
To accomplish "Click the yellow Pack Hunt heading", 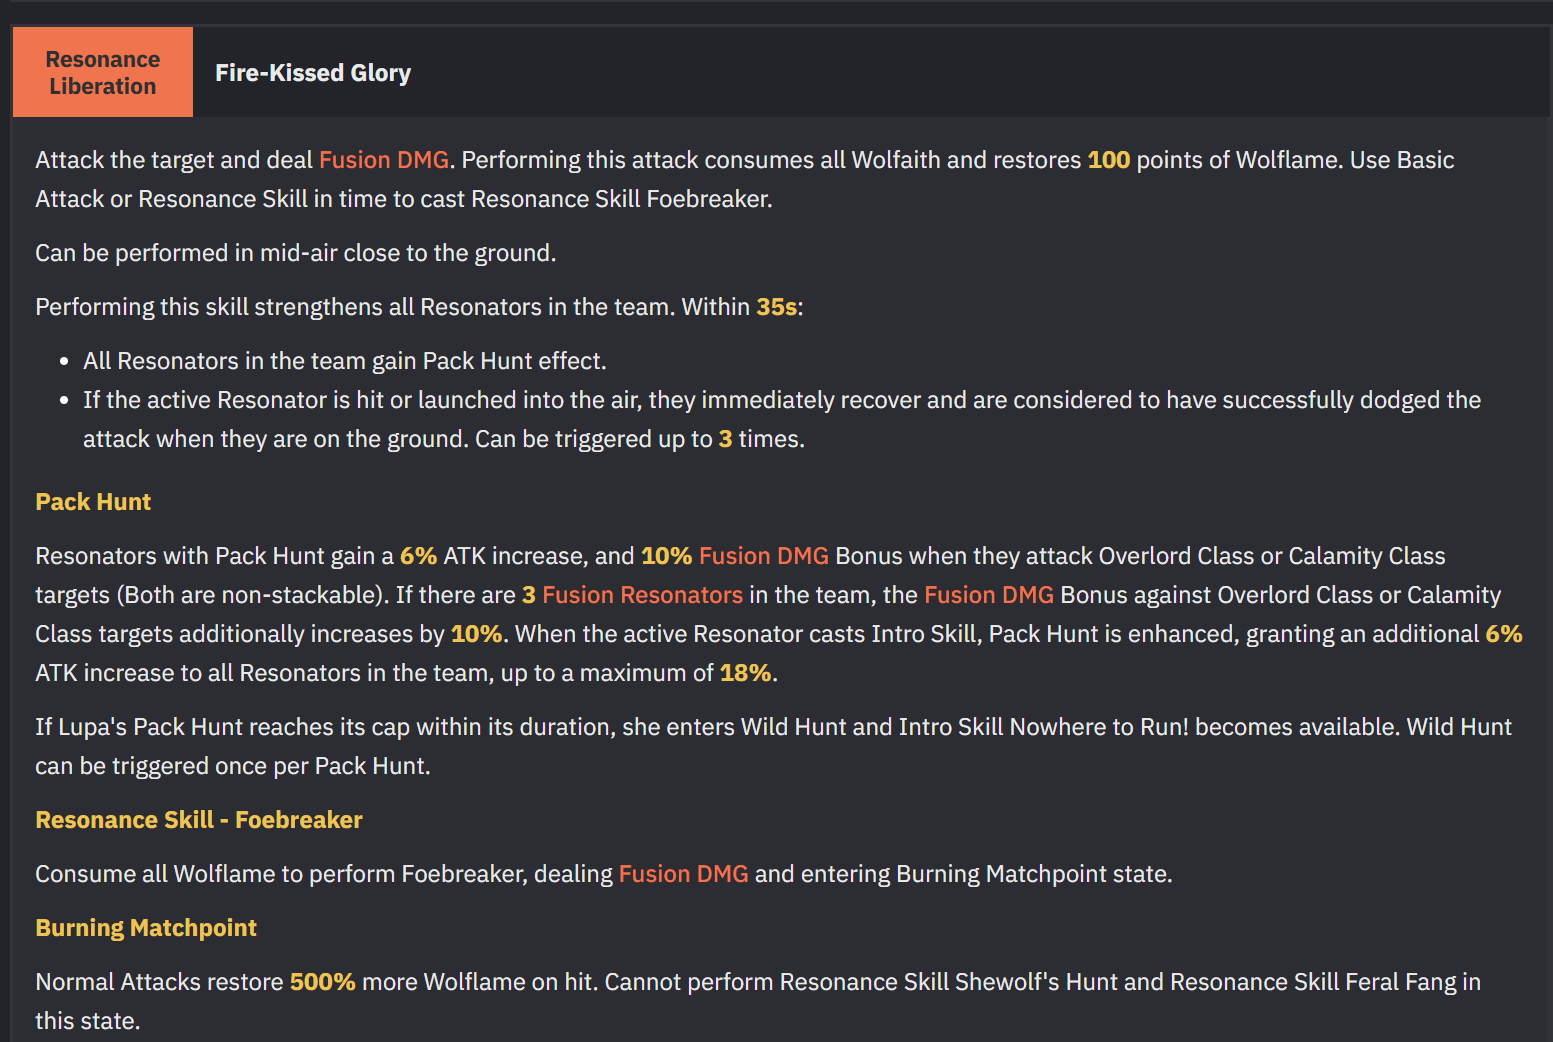I will (93, 502).
